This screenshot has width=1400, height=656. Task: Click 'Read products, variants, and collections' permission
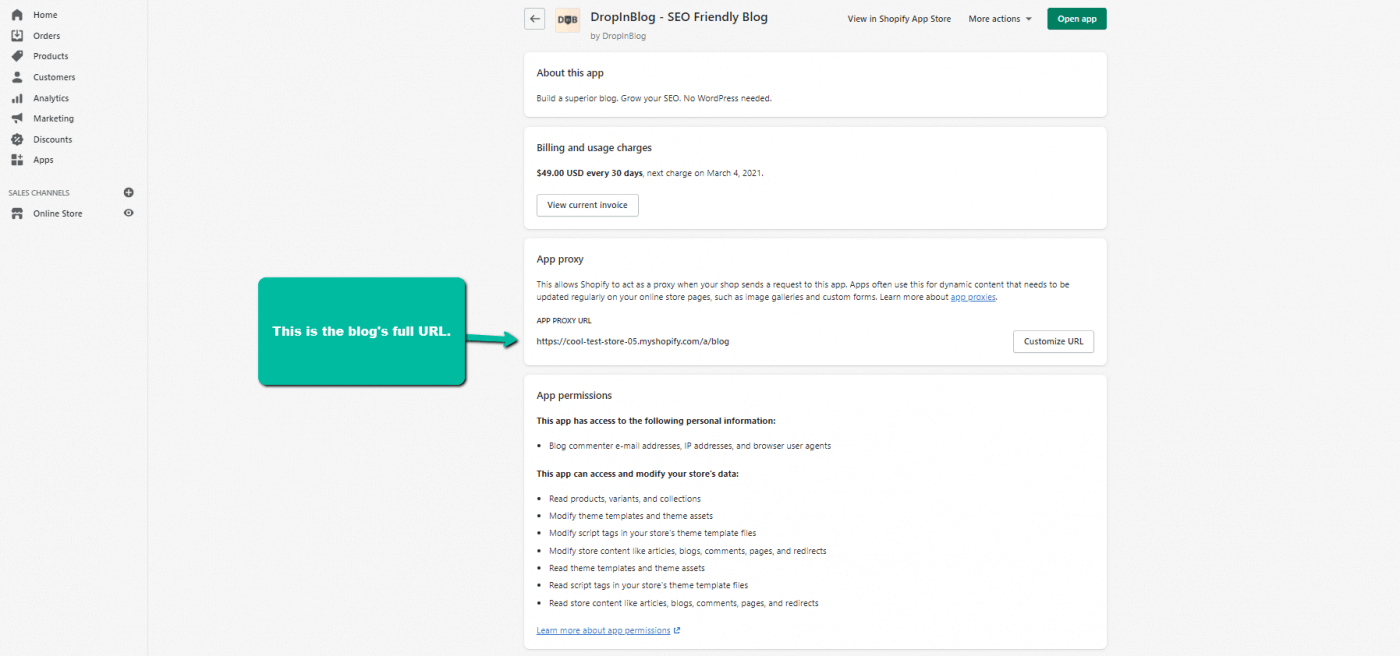[x=625, y=498]
